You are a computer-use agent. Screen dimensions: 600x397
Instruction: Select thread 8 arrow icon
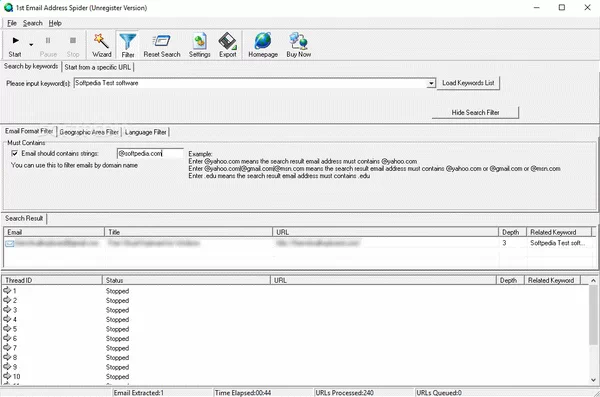[x=7, y=357]
